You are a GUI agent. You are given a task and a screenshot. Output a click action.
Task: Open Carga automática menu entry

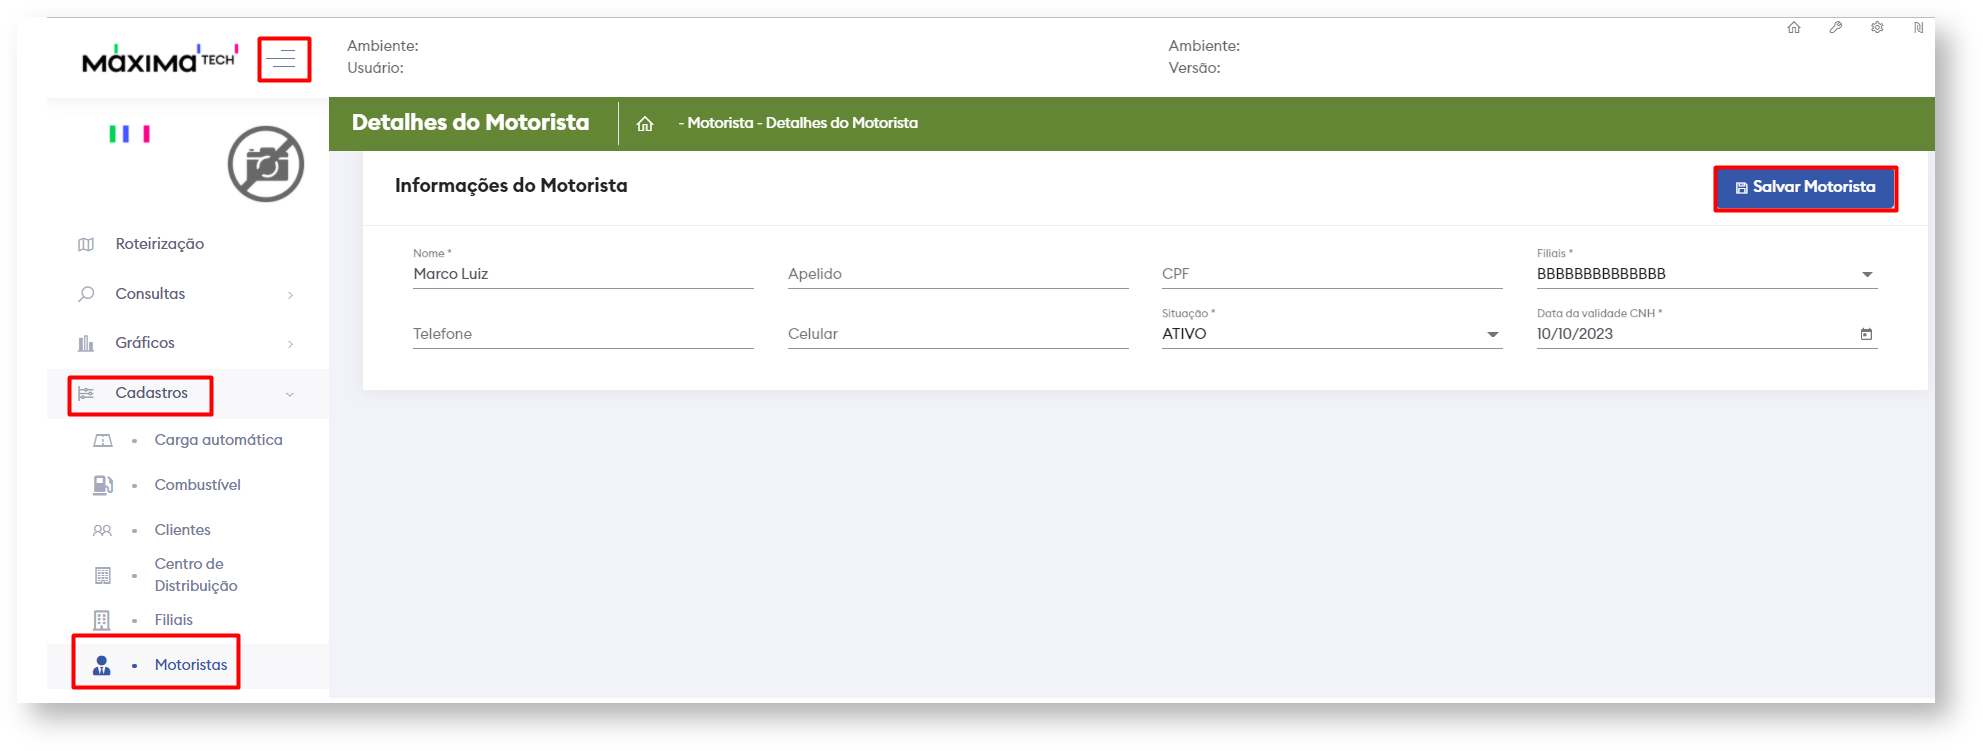(x=218, y=440)
